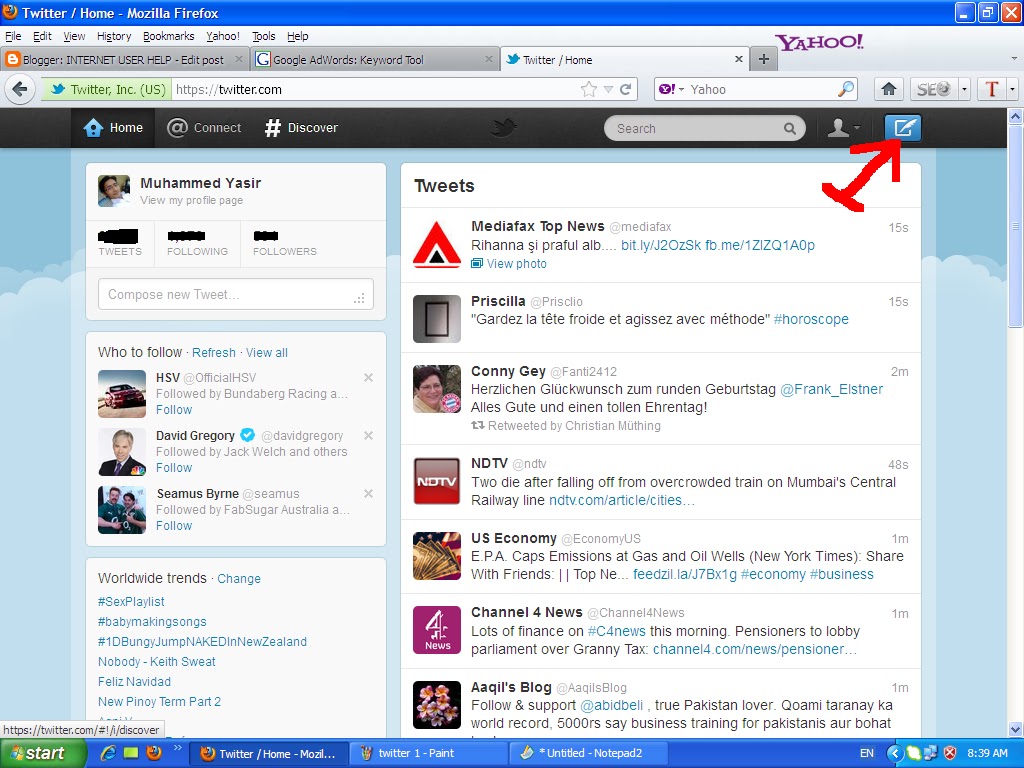Screen dimensions: 1024x768
Task: Dismiss Seamus Byrne suggestion with X
Action: click(368, 493)
